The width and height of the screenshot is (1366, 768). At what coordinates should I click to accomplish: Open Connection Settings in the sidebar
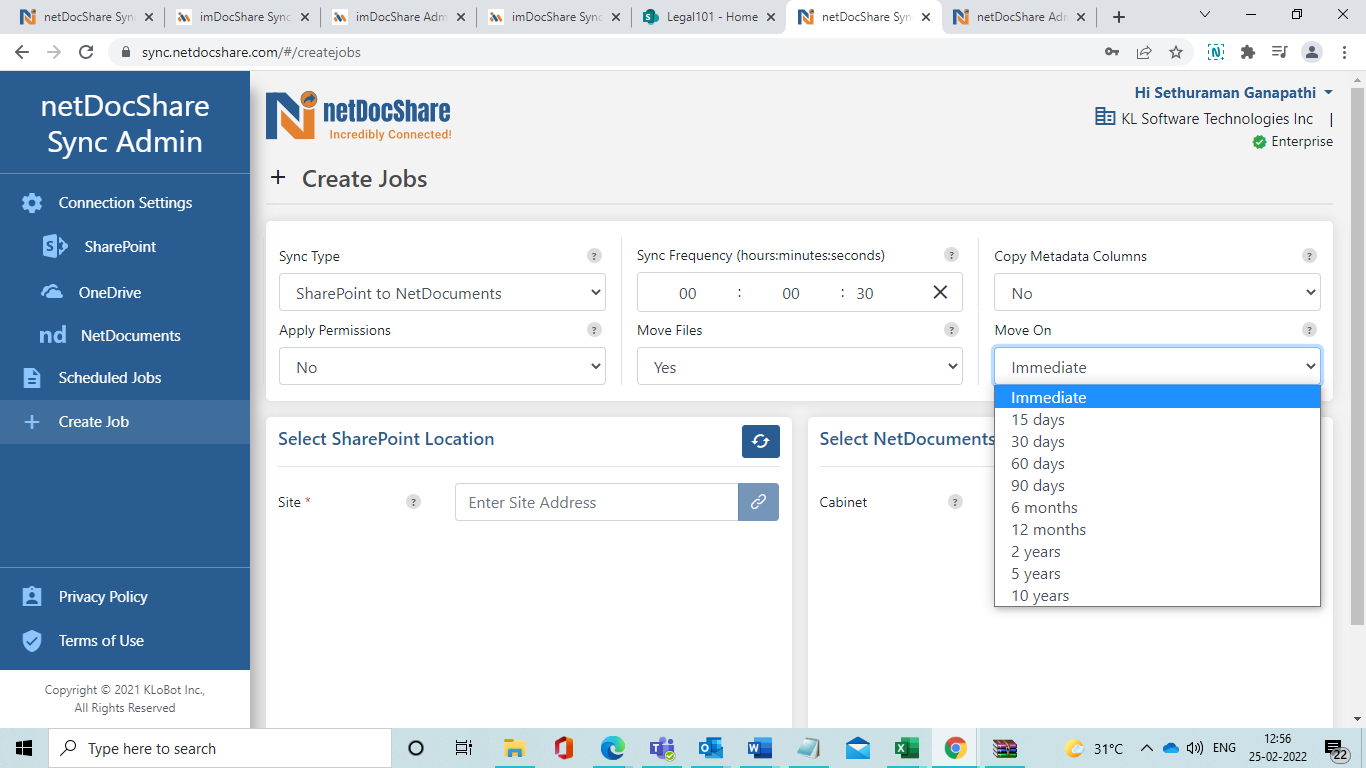click(x=125, y=203)
